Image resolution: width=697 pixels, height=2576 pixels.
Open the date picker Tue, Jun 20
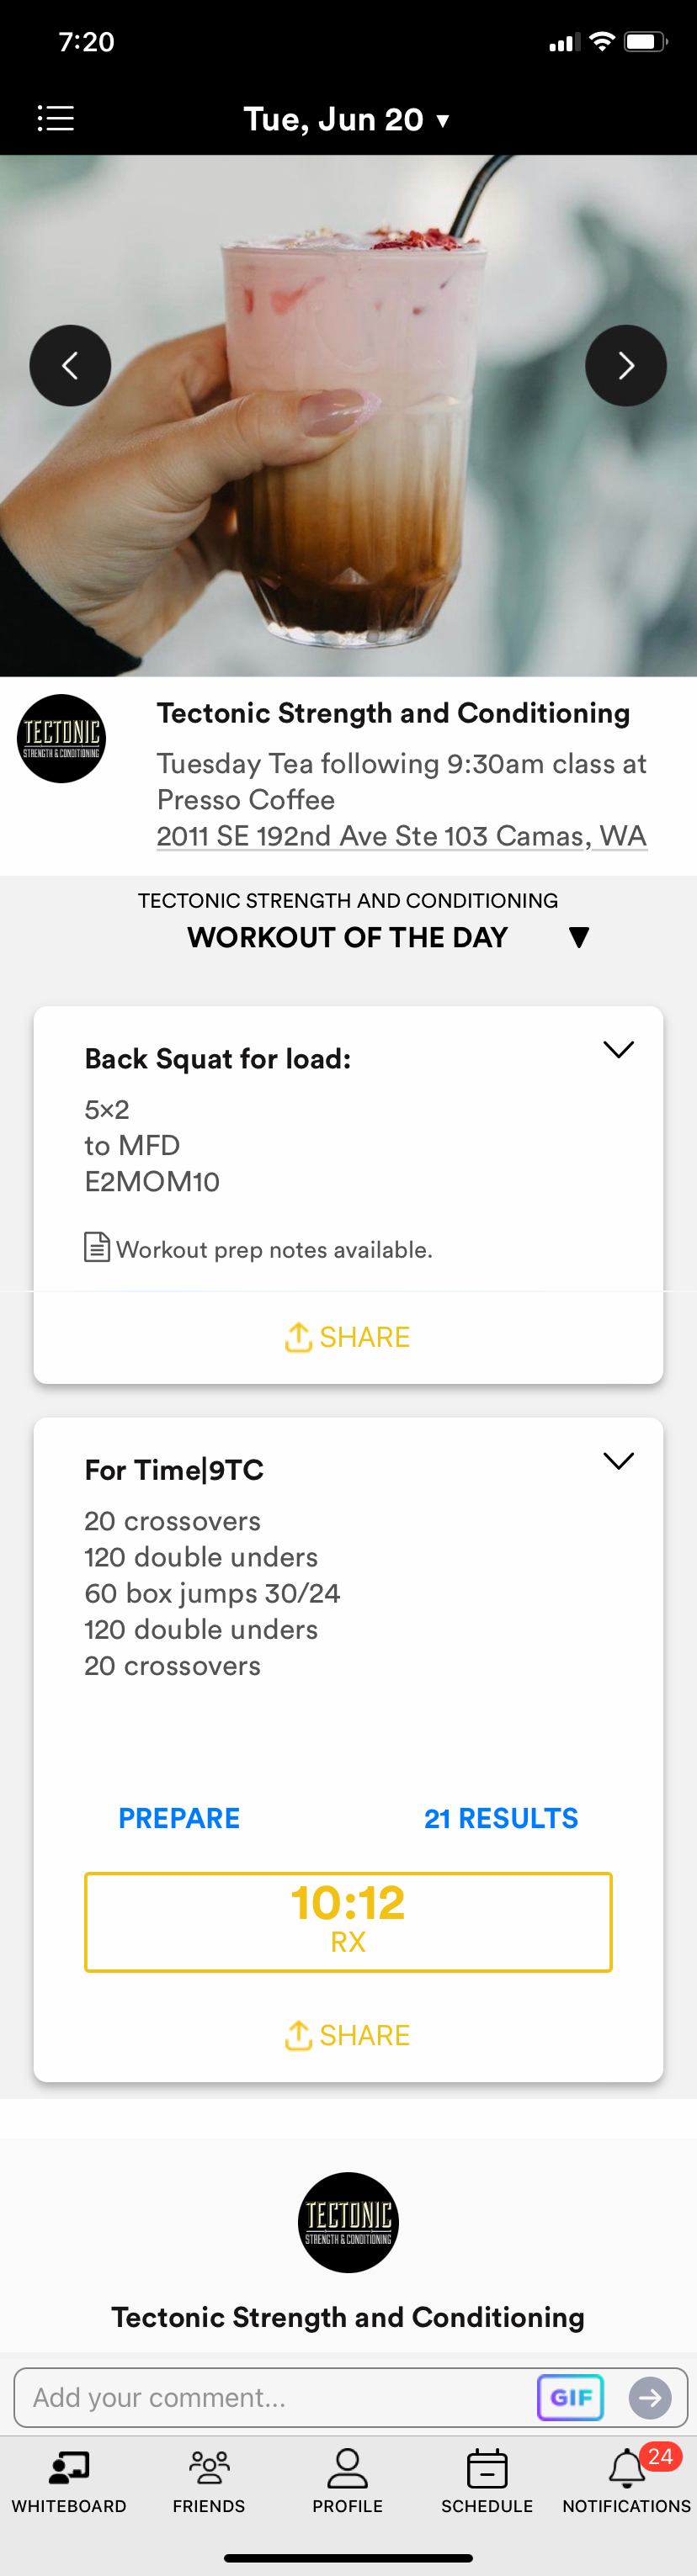pos(347,119)
